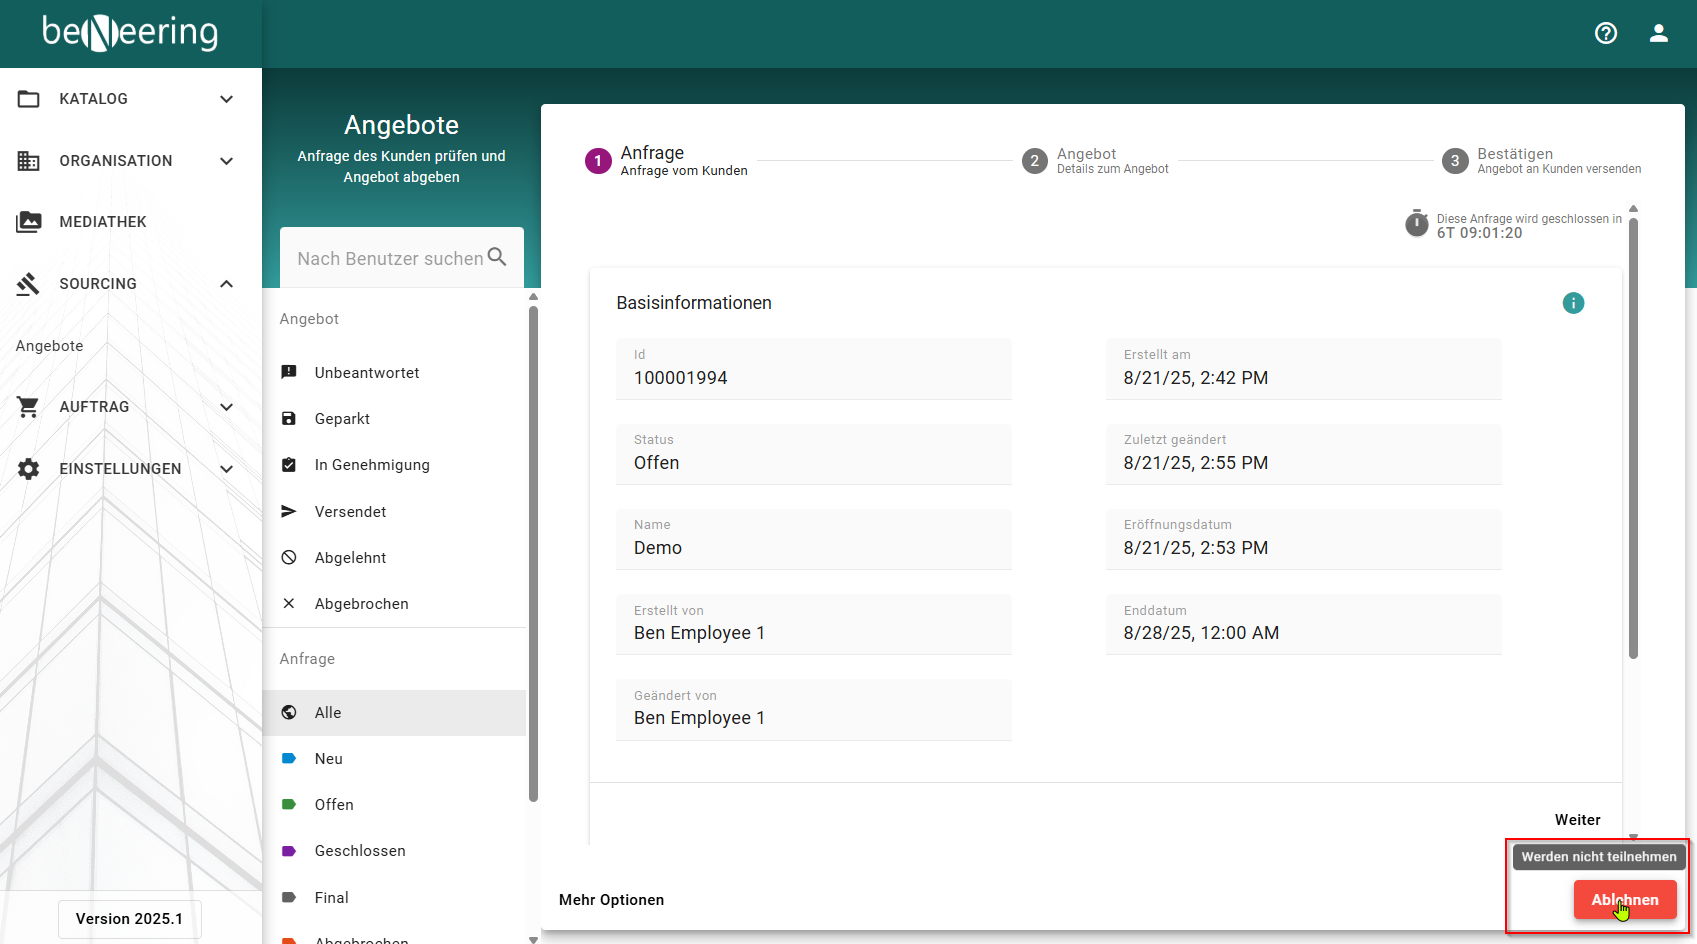
Task: Open Angebote under Sourcing
Action: click(x=50, y=346)
